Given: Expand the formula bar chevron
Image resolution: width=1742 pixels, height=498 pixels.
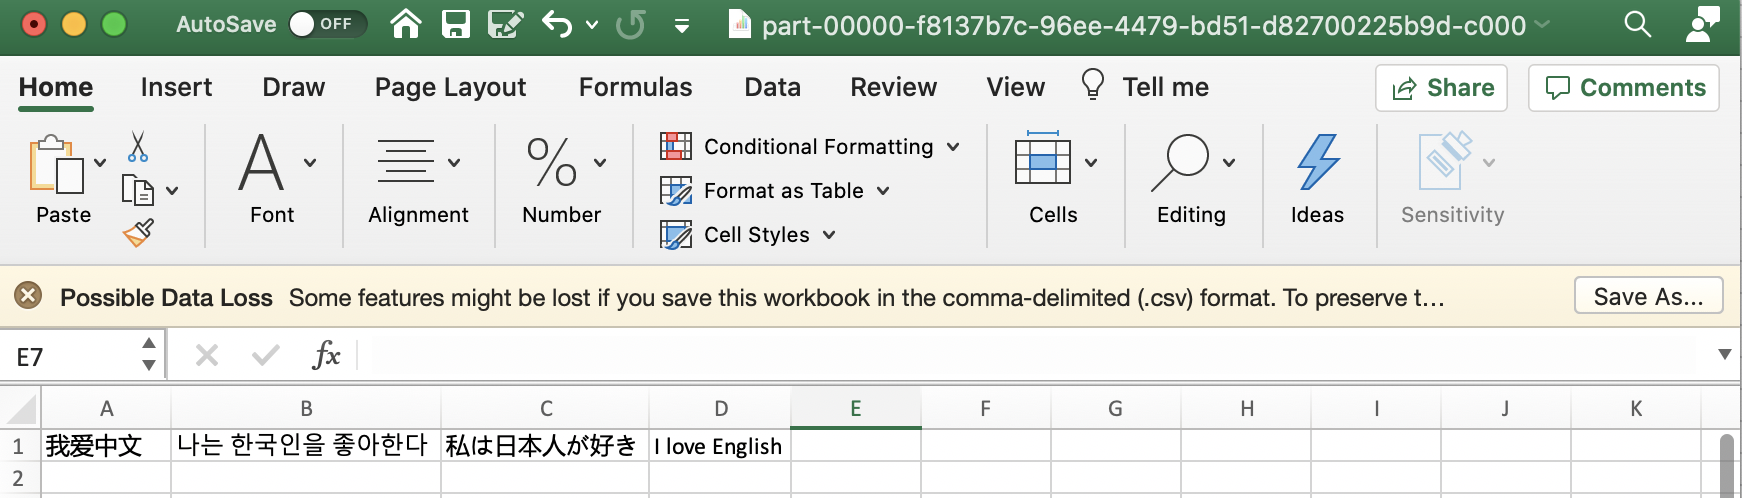Looking at the screenshot, I should [1724, 354].
